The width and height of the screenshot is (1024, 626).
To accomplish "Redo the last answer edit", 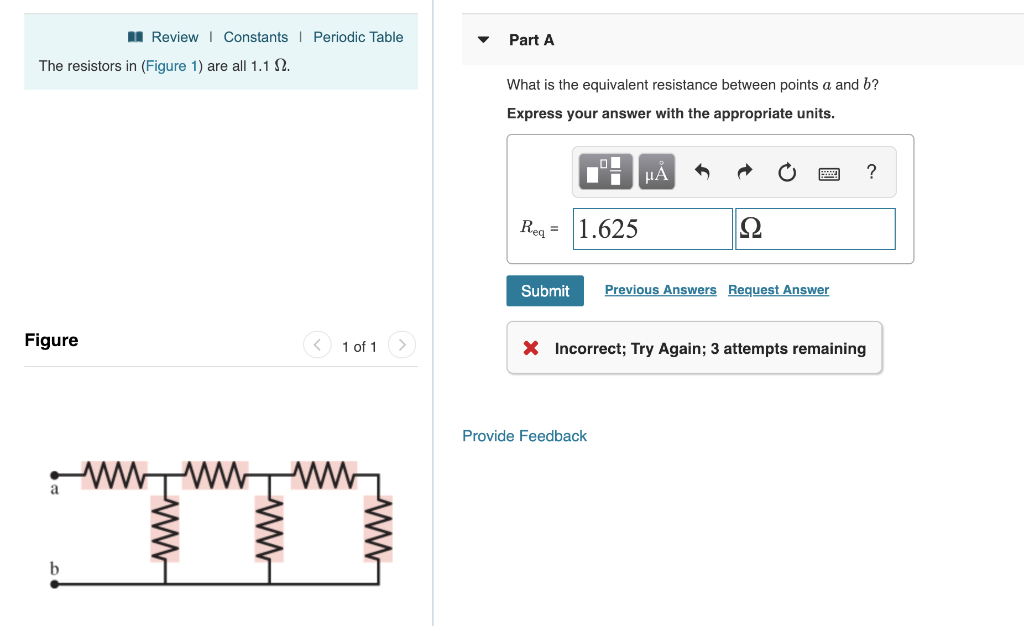I will (x=744, y=171).
